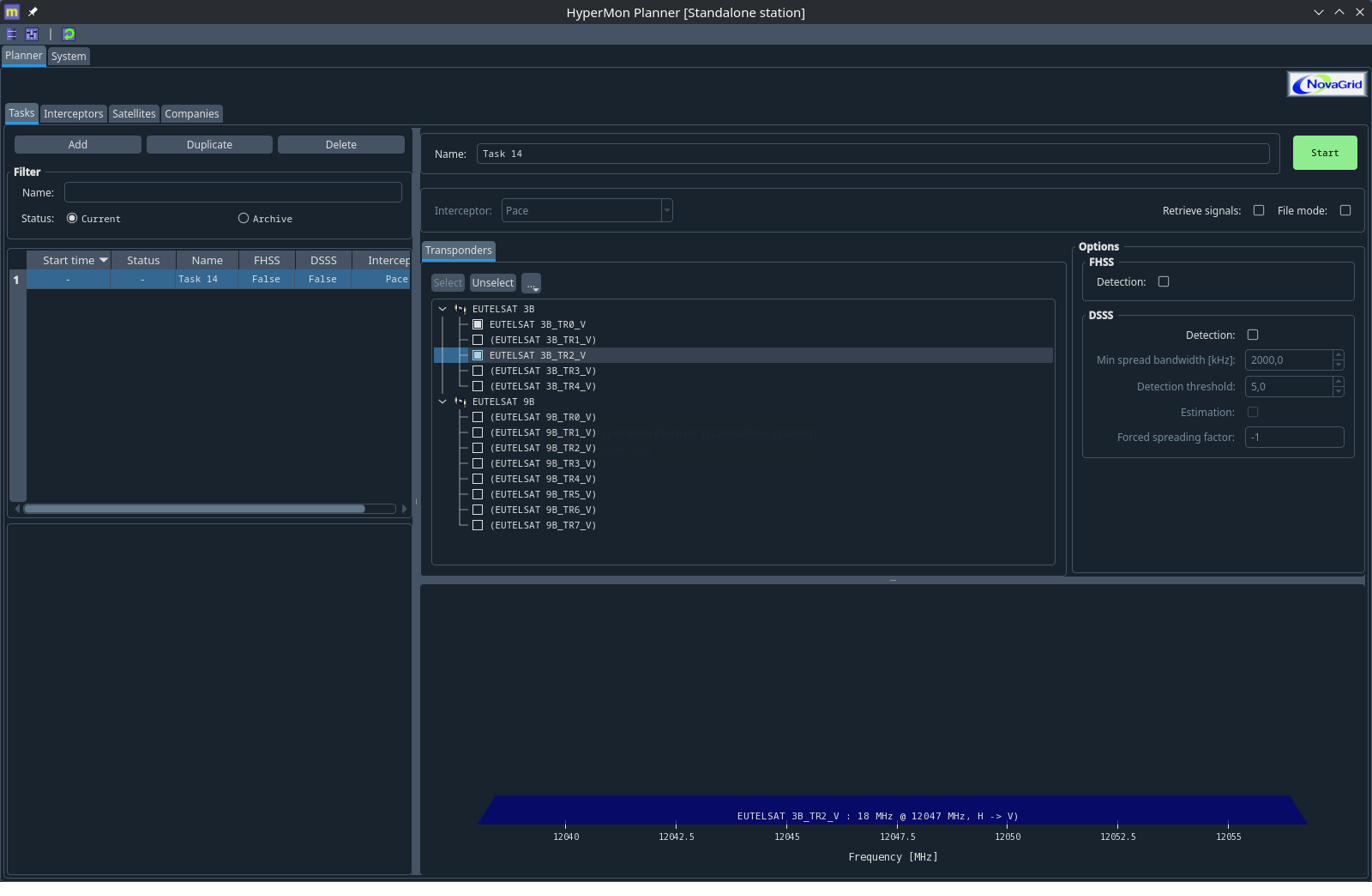Image resolution: width=1372 pixels, height=896 pixels.
Task: Open the '...' more options dropdown button
Action: [x=531, y=283]
